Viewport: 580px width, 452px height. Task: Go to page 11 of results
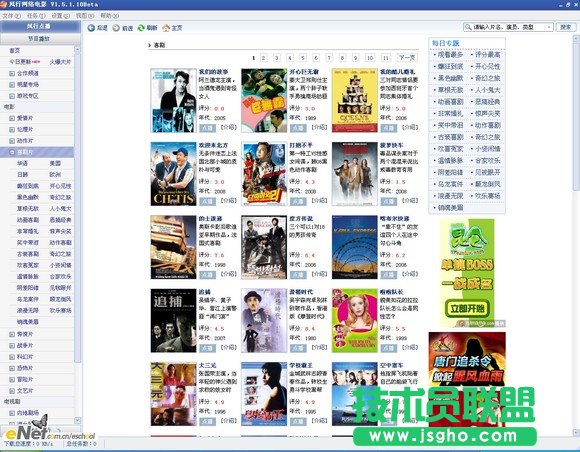click(386, 58)
